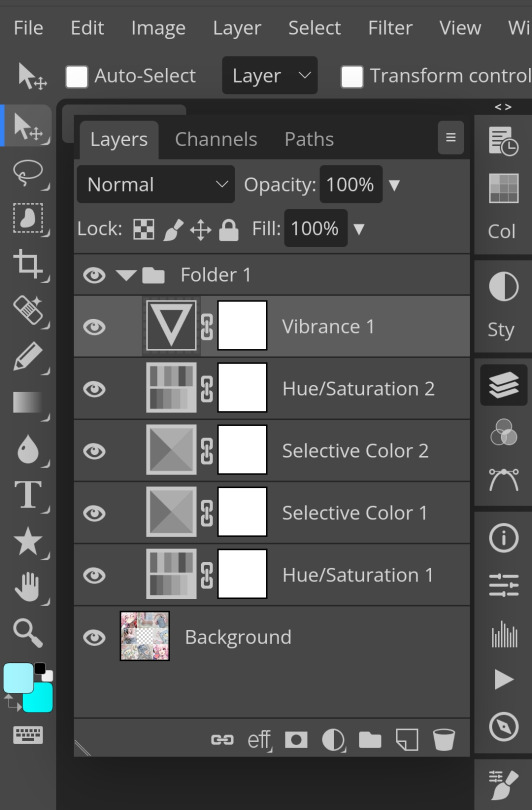Open the Edit menu

pos(87,28)
